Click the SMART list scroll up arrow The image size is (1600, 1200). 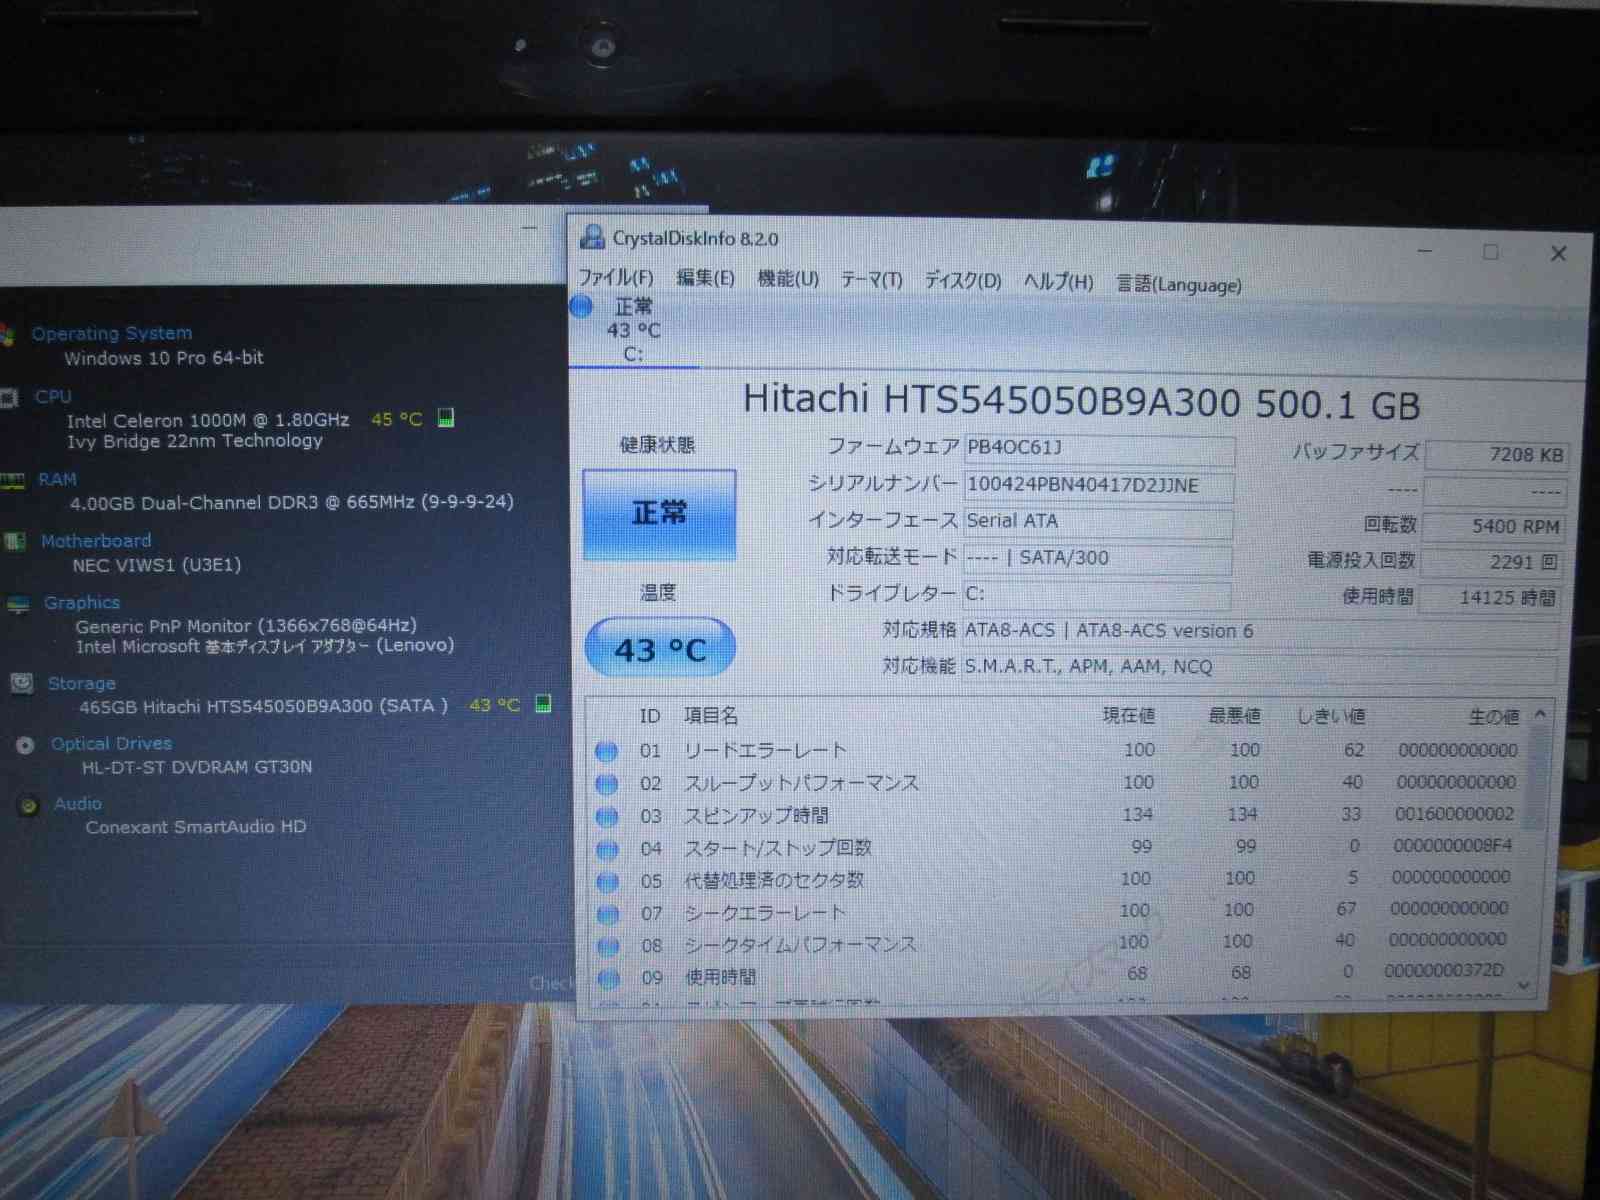[1540, 714]
